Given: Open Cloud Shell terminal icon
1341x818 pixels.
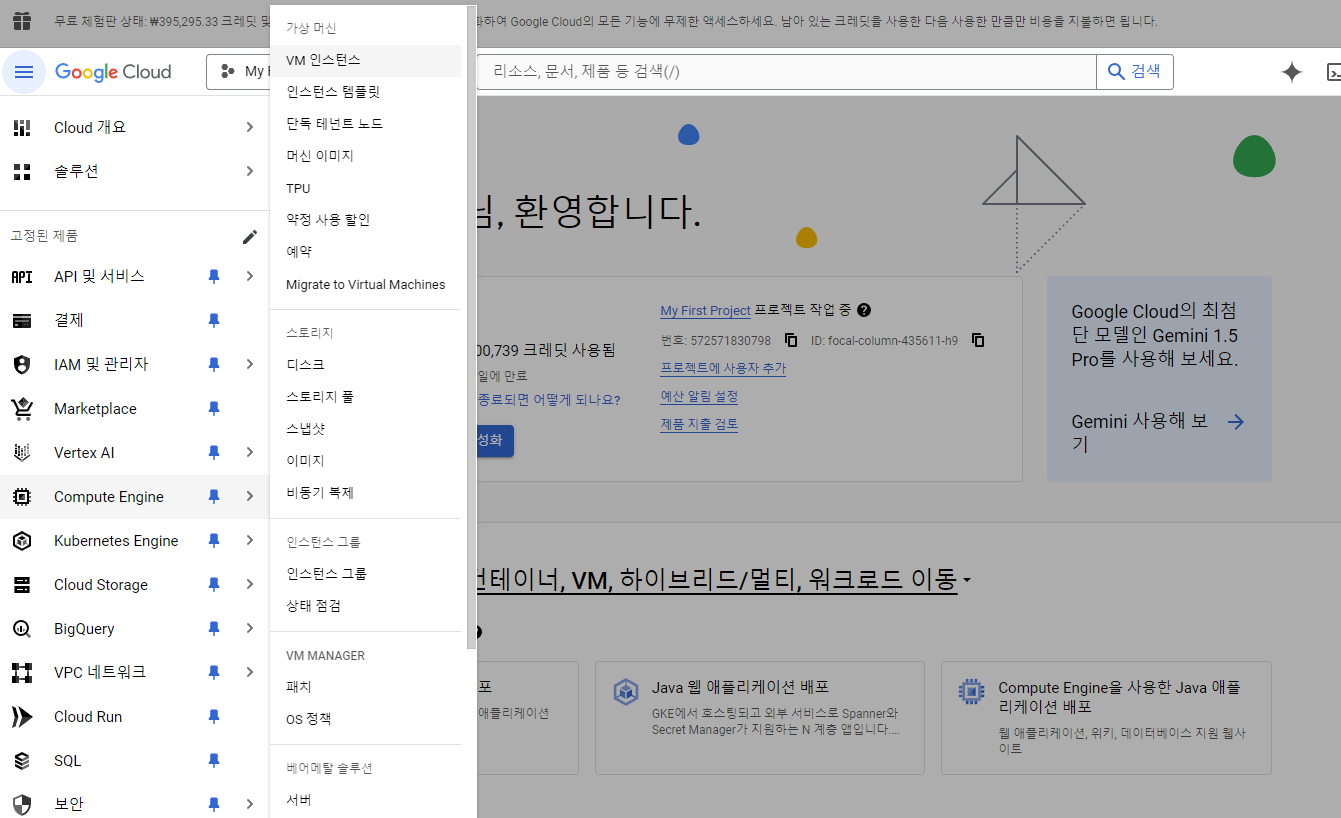Looking at the screenshot, I should pyautogui.click(x=1333, y=72).
